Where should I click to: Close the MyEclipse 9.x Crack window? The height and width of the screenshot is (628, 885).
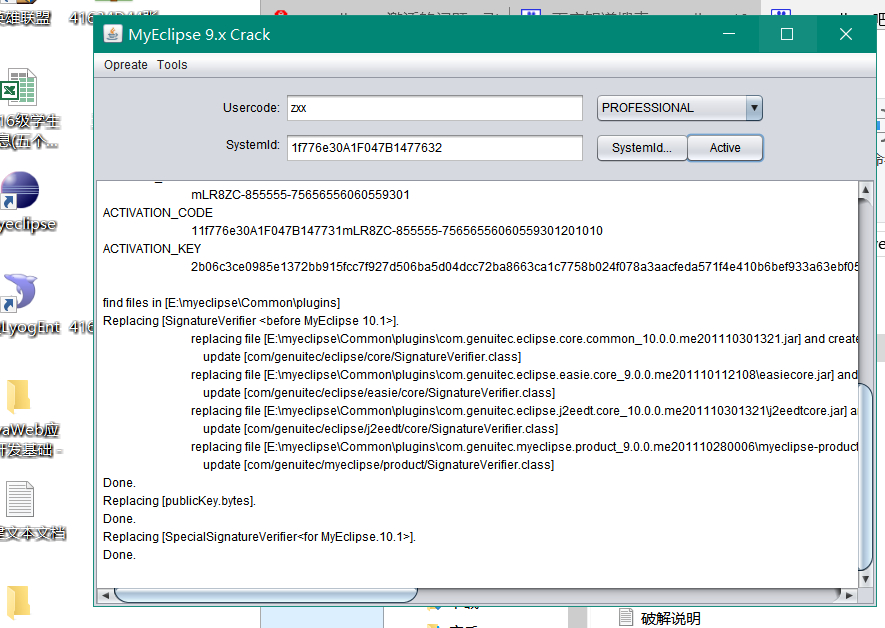[845, 34]
